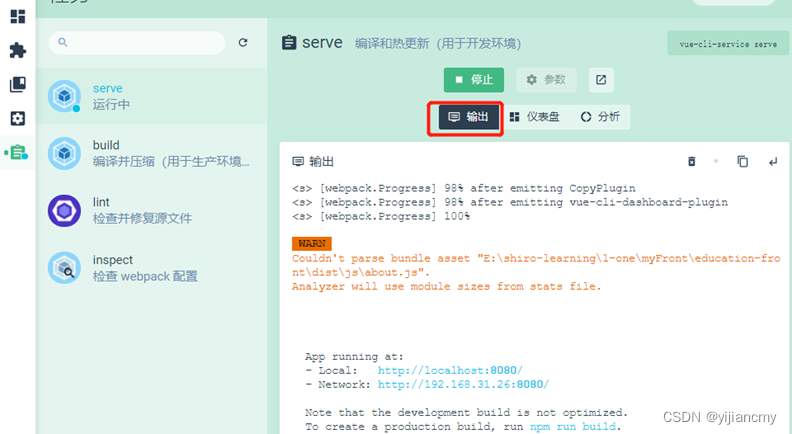Clear the output with trash icon

pyautogui.click(x=691, y=162)
